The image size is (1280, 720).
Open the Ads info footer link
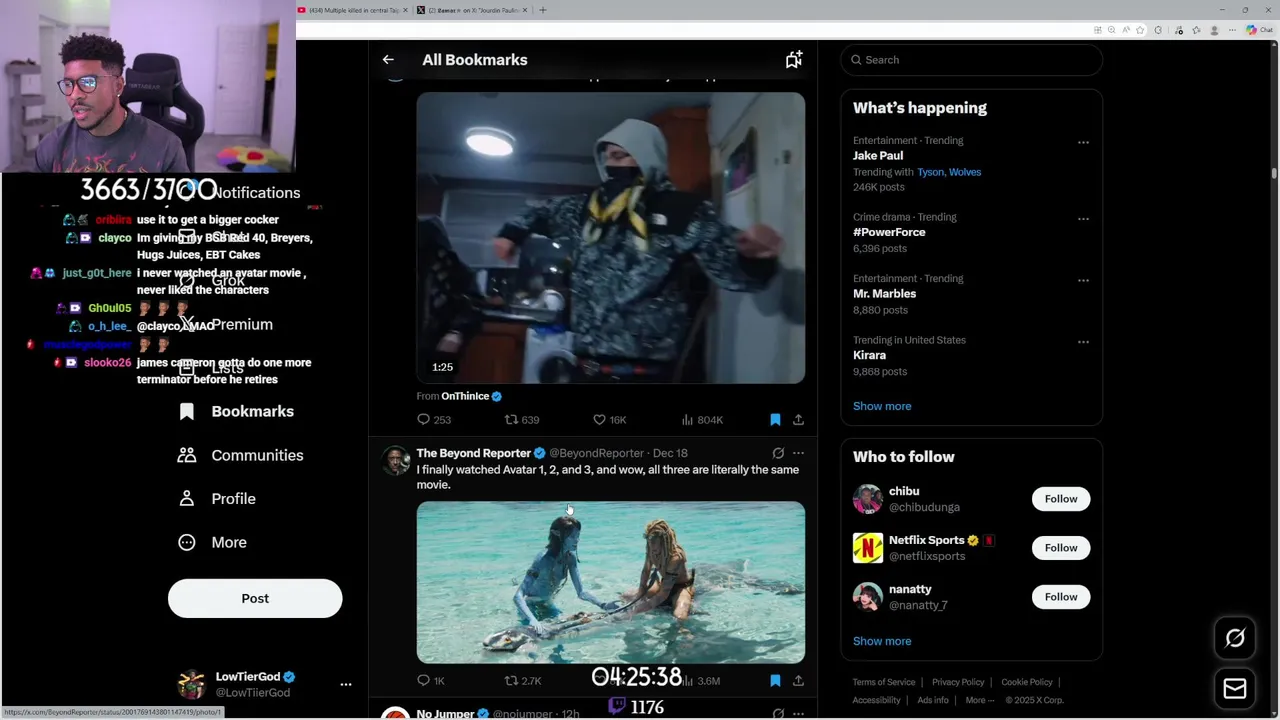click(x=933, y=700)
